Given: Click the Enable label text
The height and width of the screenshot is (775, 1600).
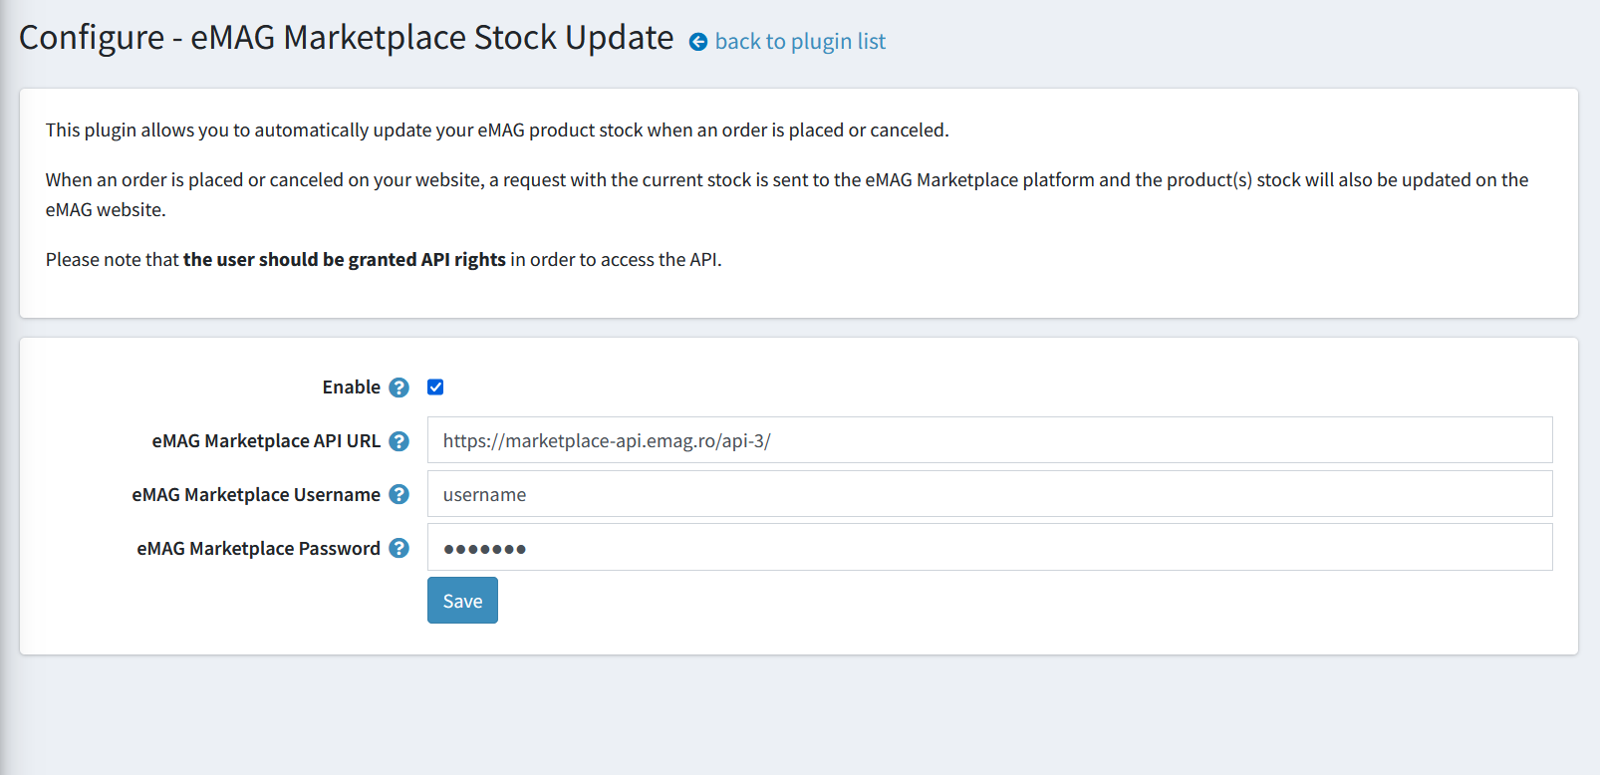Looking at the screenshot, I should coord(351,387).
